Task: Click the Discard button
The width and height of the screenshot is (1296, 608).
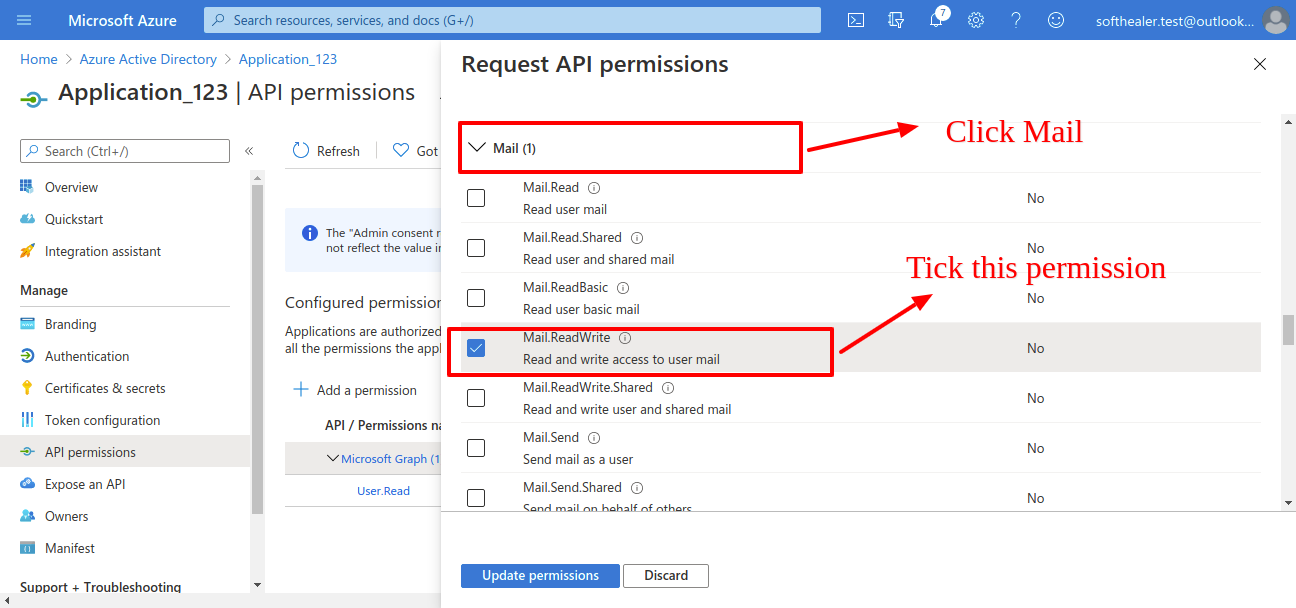Action: [666, 576]
